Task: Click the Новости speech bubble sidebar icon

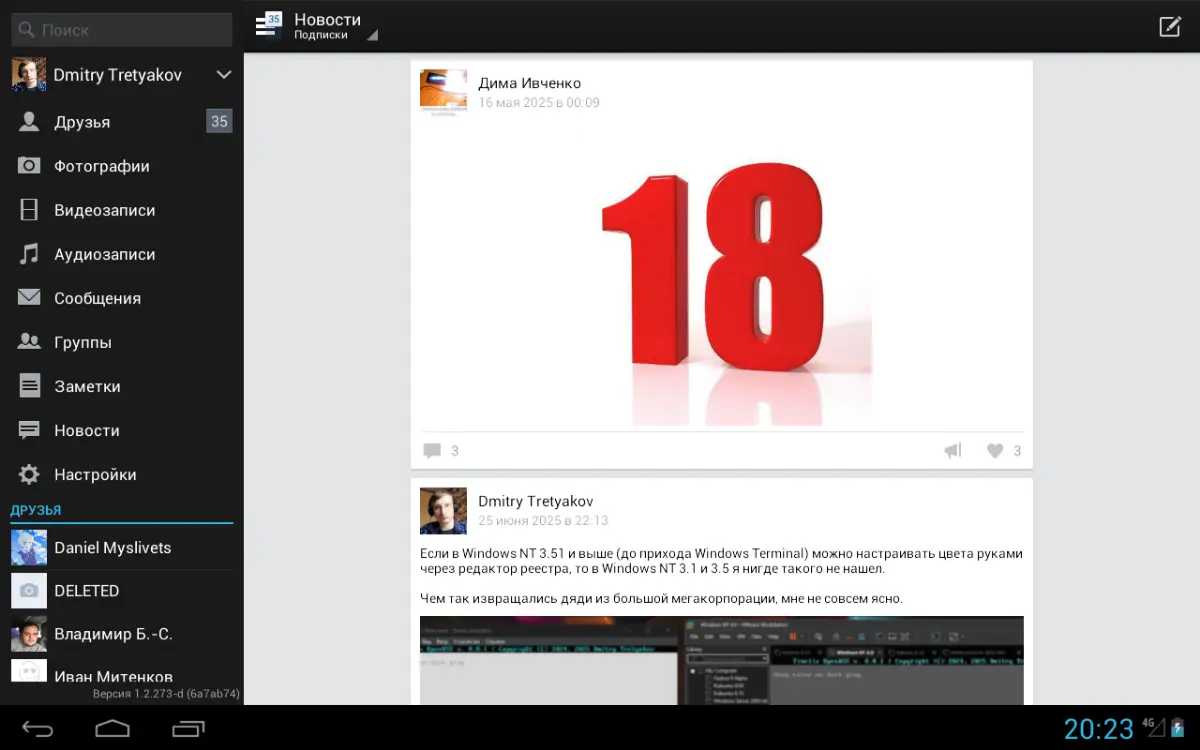Action: (29, 430)
